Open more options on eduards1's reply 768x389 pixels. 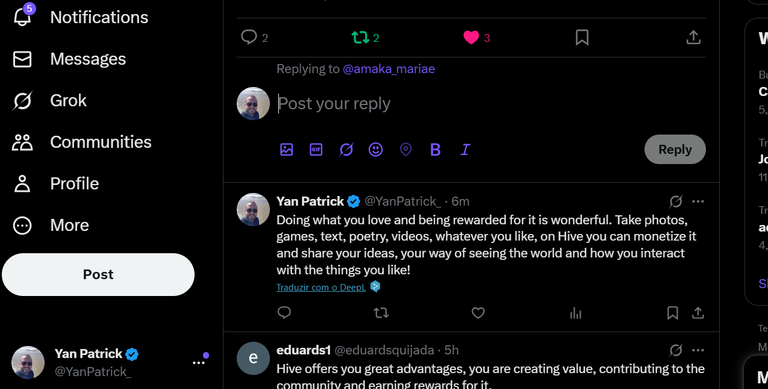tap(698, 350)
